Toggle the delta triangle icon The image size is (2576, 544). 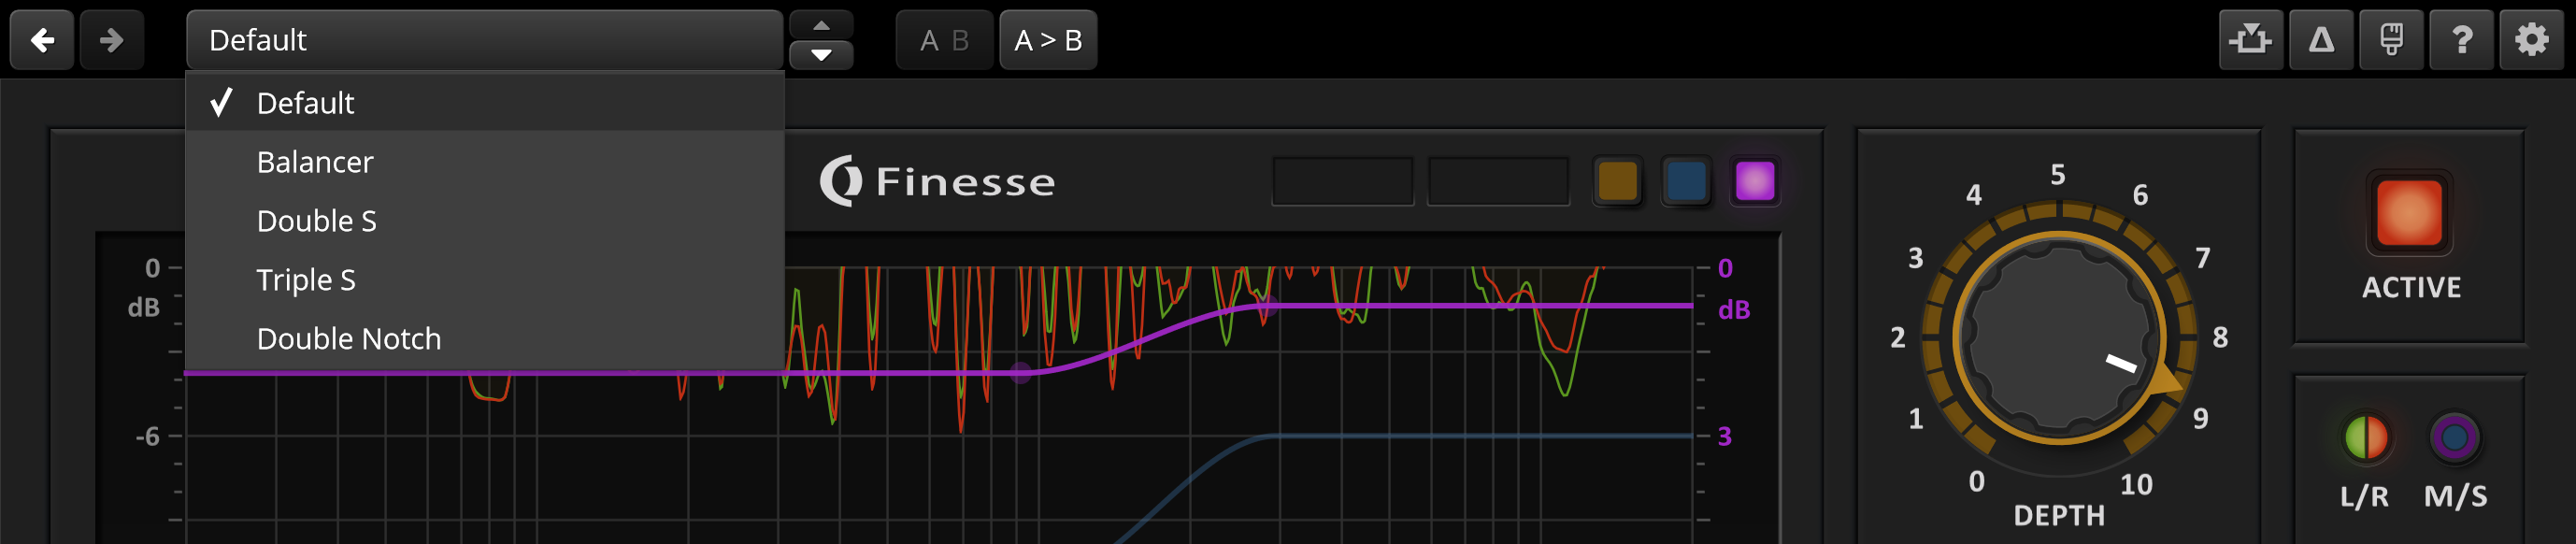click(2321, 40)
